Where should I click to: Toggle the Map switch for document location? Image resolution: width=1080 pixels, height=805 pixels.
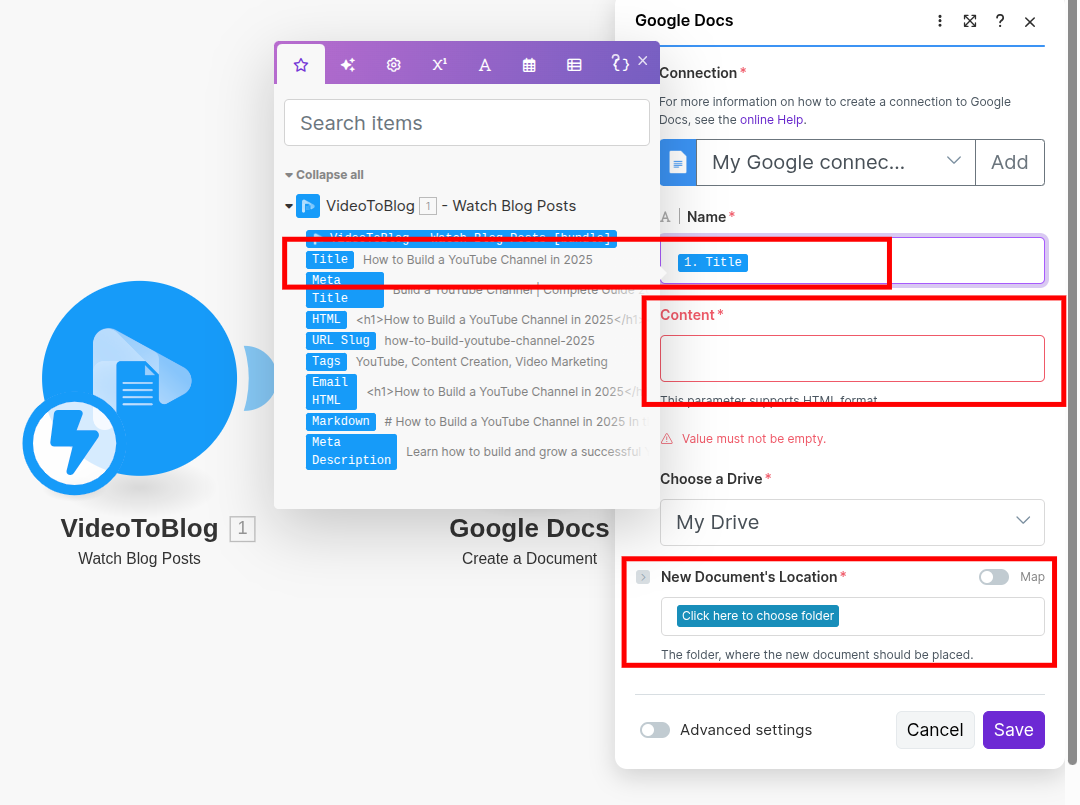(993, 577)
